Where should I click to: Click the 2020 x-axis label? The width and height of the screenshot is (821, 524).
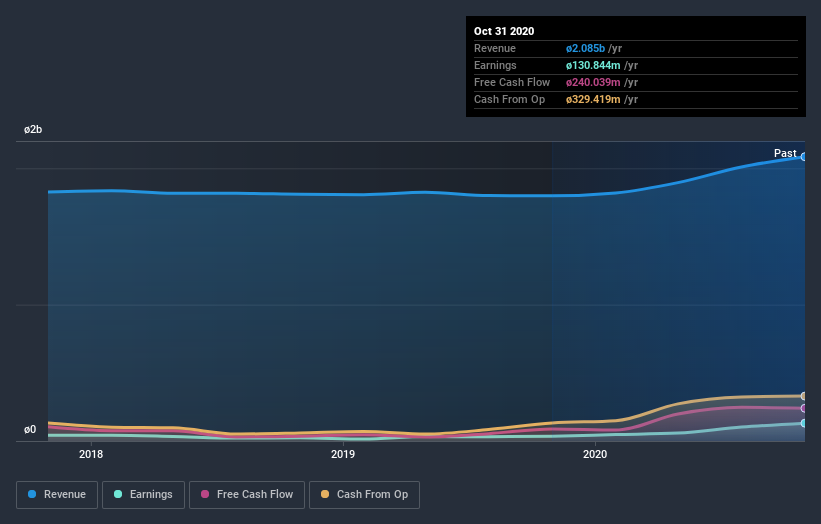[595, 454]
